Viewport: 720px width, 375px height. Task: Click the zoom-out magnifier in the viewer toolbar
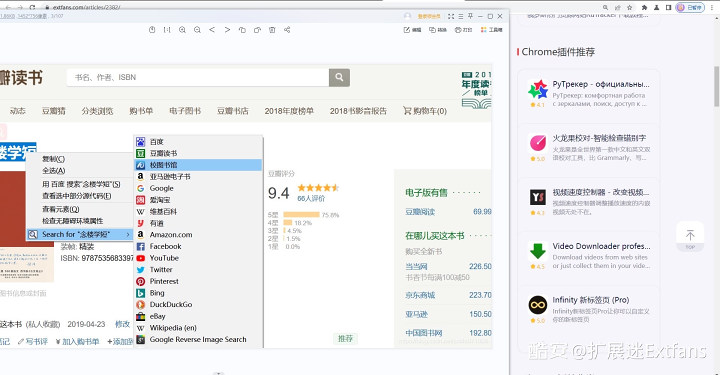tap(197, 30)
